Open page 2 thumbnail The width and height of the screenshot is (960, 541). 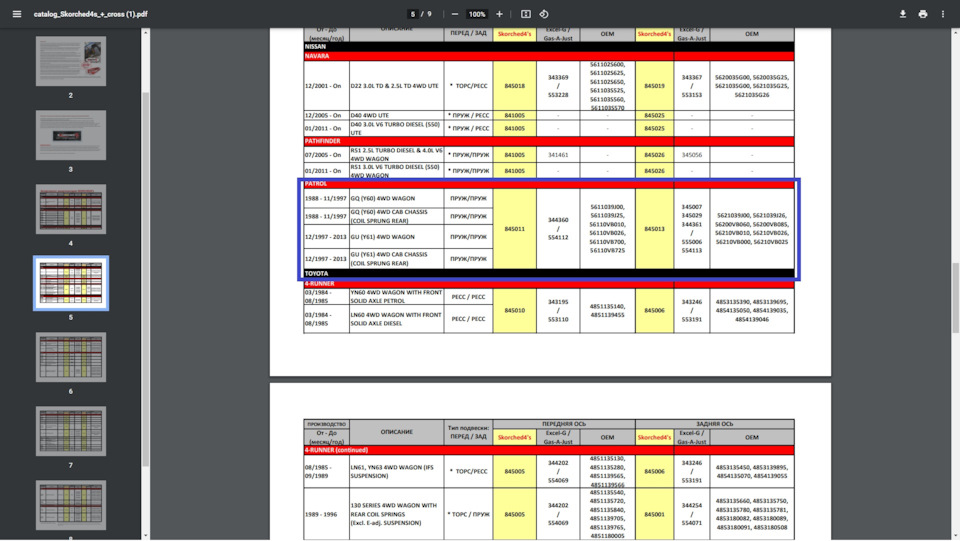tap(71, 61)
